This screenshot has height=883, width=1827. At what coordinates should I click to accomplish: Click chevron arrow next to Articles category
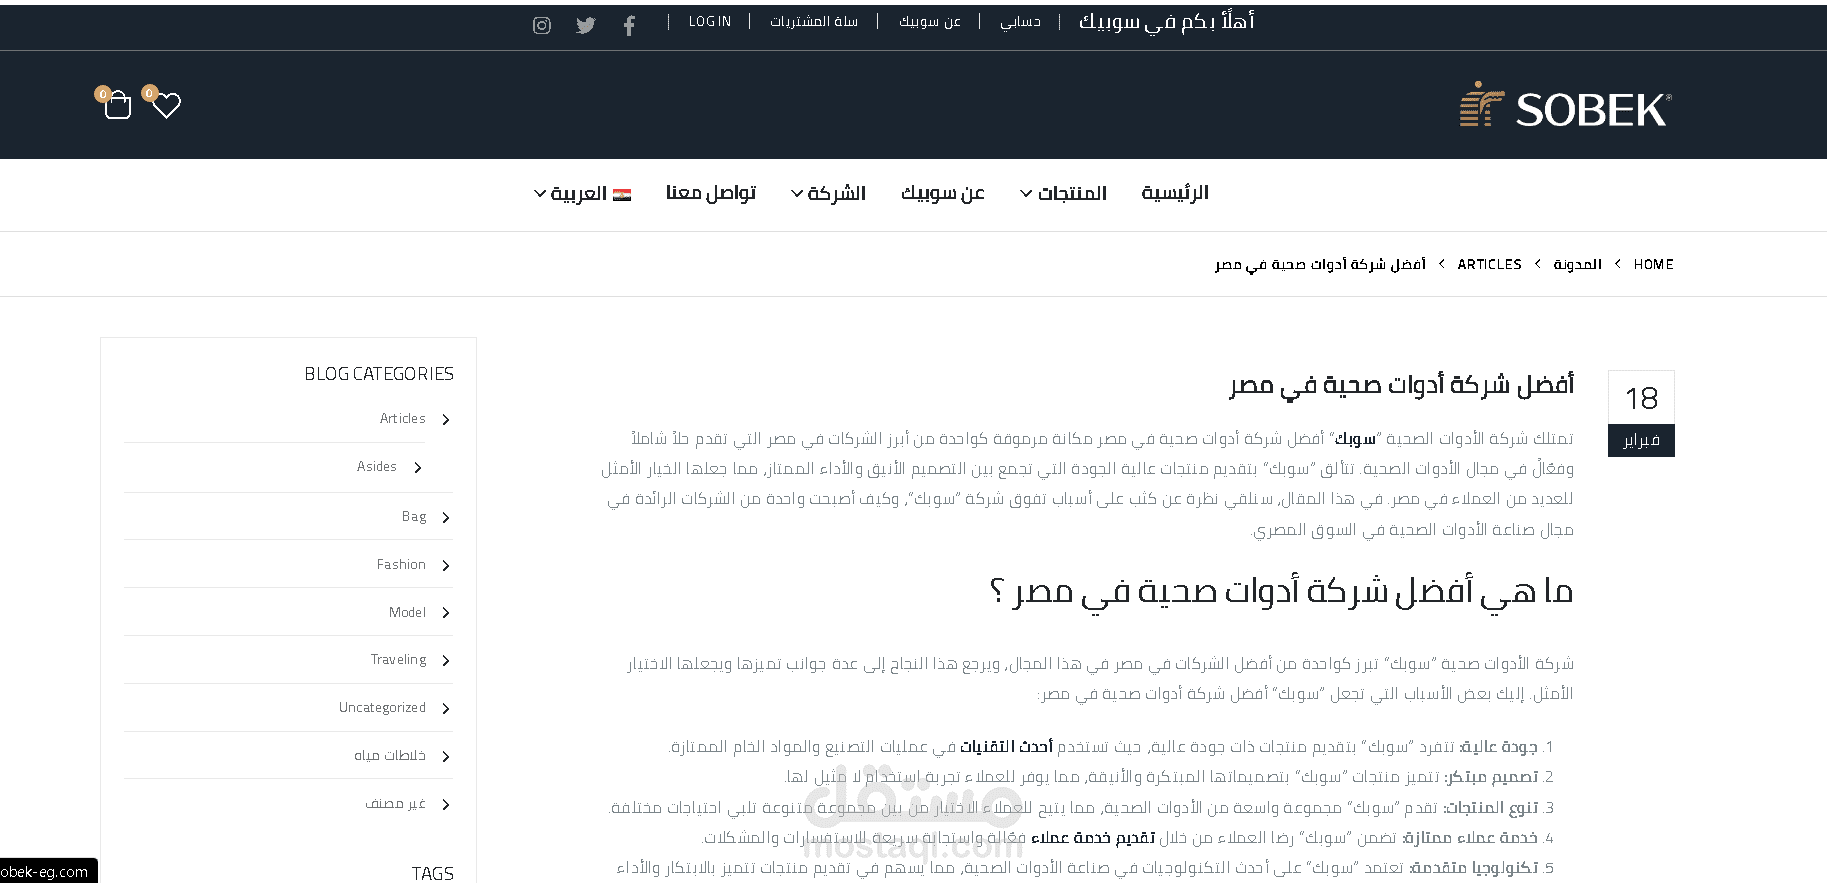[x=446, y=420]
